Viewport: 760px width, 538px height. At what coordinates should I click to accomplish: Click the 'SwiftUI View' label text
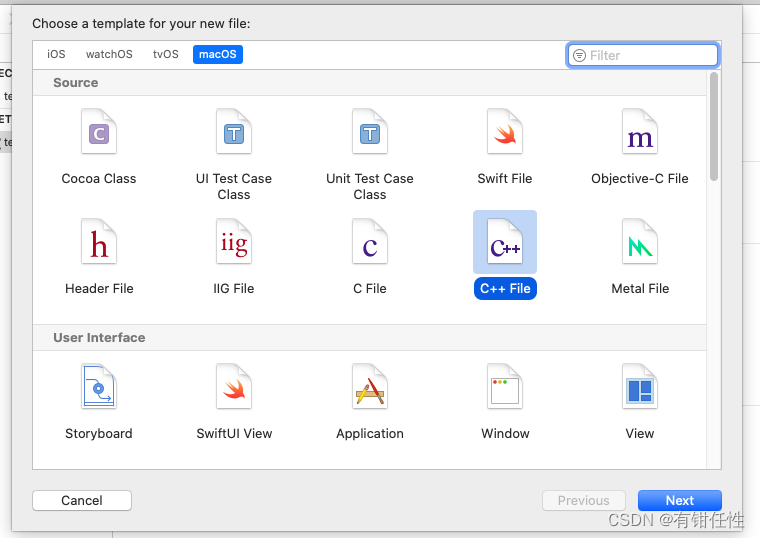[x=234, y=433]
